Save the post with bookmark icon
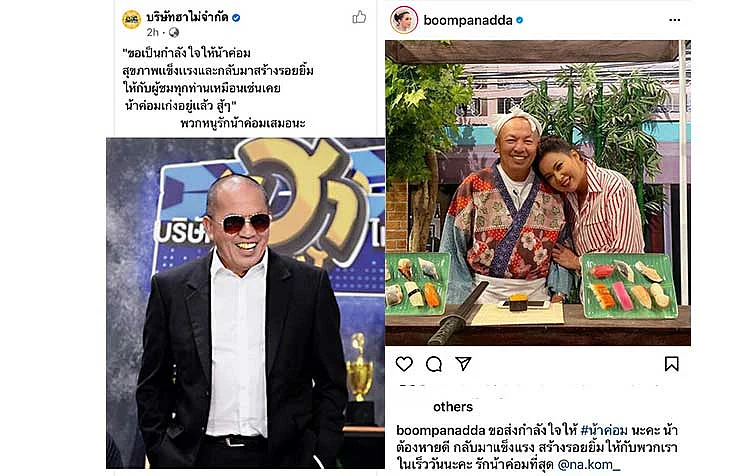 tap(672, 364)
